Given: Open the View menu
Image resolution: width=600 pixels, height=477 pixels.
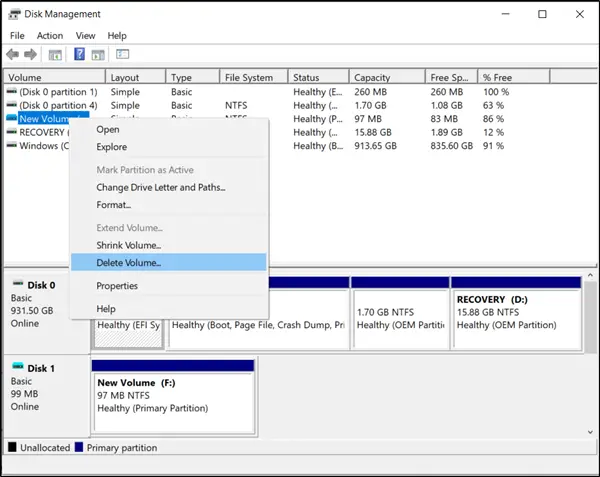Looking at the screenshot, I should pyautogui.click(x=85, y=35).
